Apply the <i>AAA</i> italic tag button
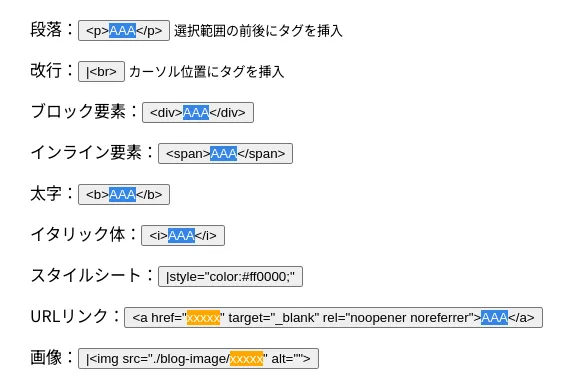565x387 pixels. coord(183,236)
